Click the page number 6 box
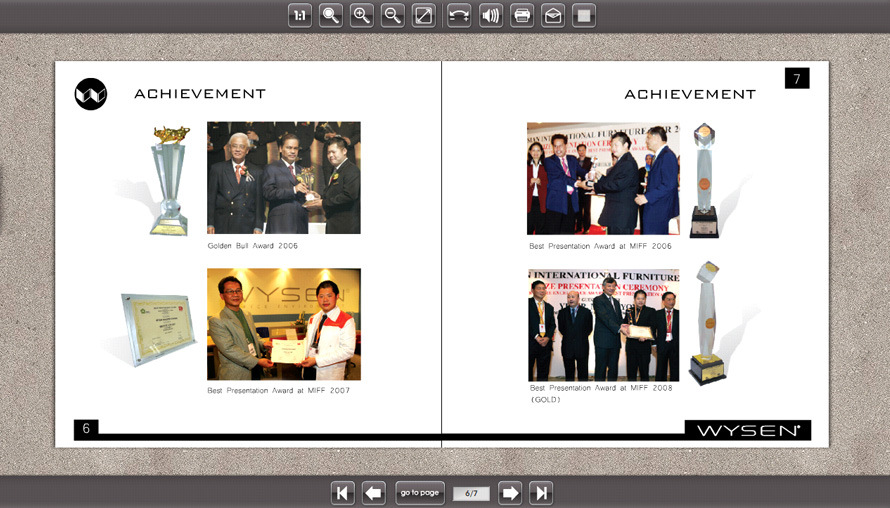The height and width of the screenshot is (508, 890). pos(86,429)
